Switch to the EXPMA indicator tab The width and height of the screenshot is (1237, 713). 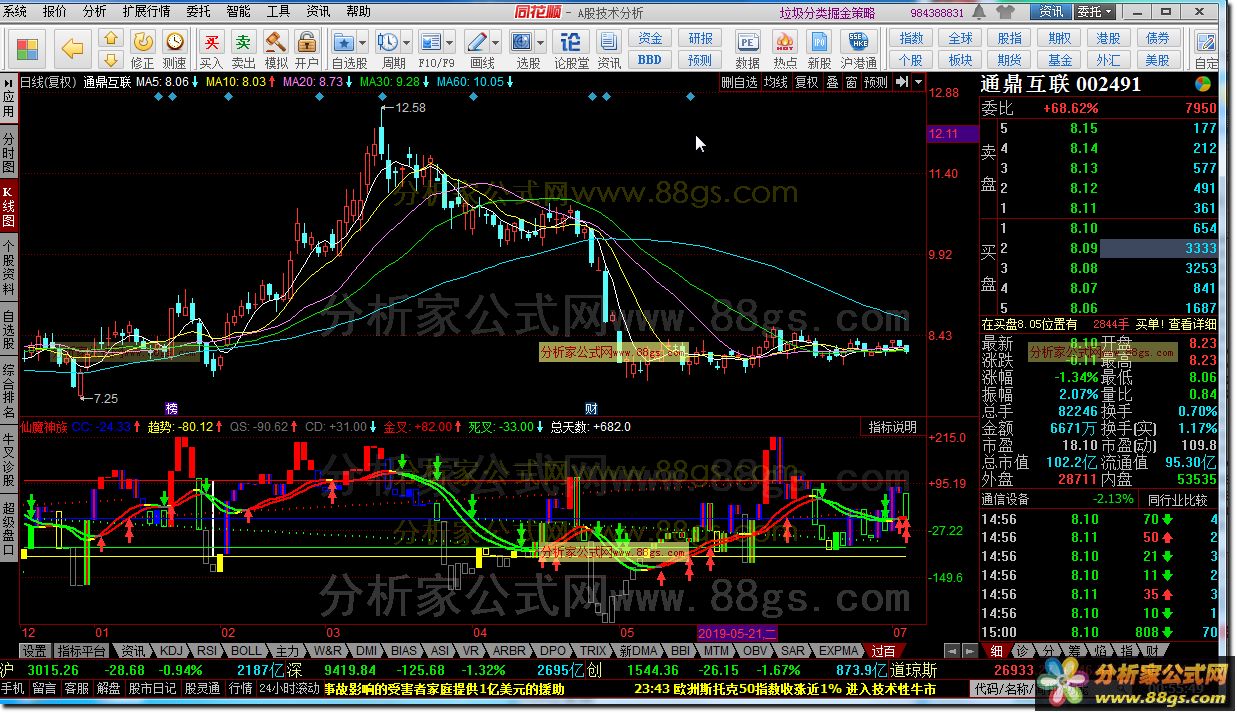click(839, 651)
